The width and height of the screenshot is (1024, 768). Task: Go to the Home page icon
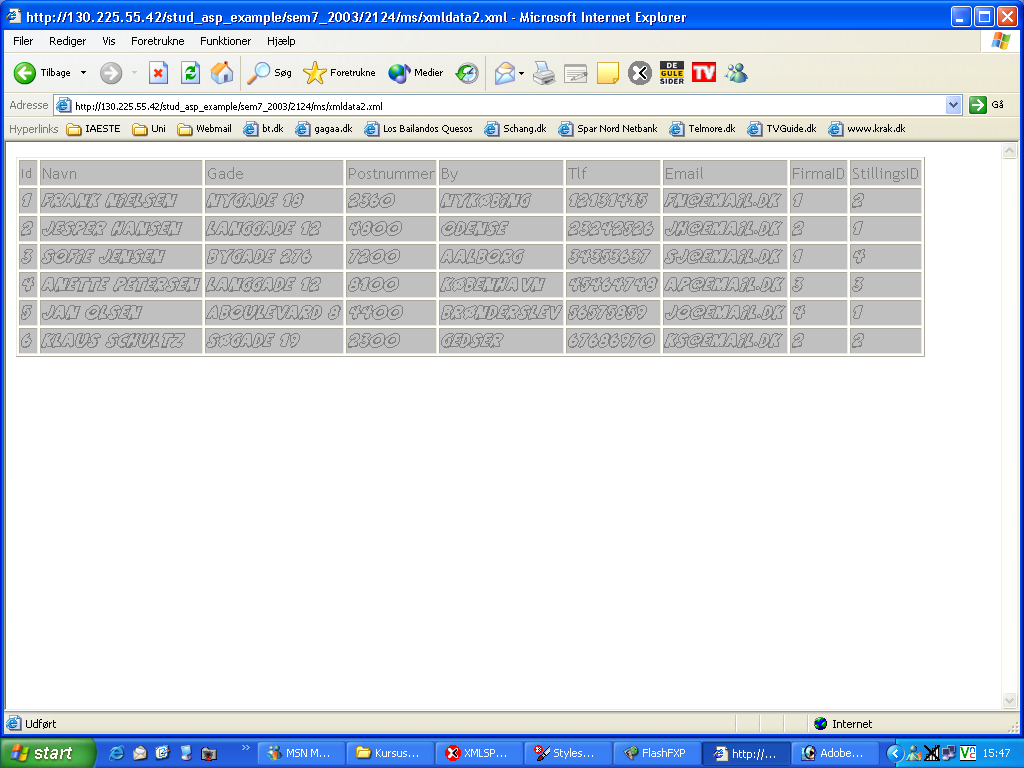coord(222,73)
